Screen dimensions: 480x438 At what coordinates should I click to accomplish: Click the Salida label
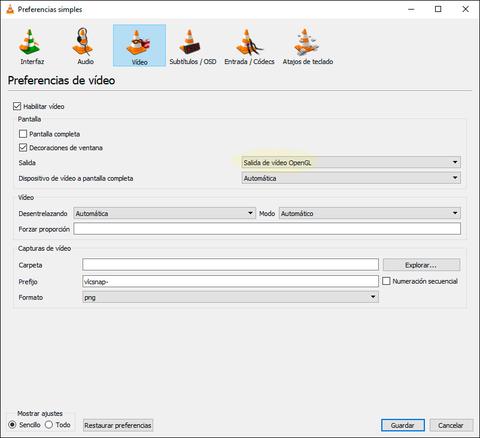tap(27, 163)
